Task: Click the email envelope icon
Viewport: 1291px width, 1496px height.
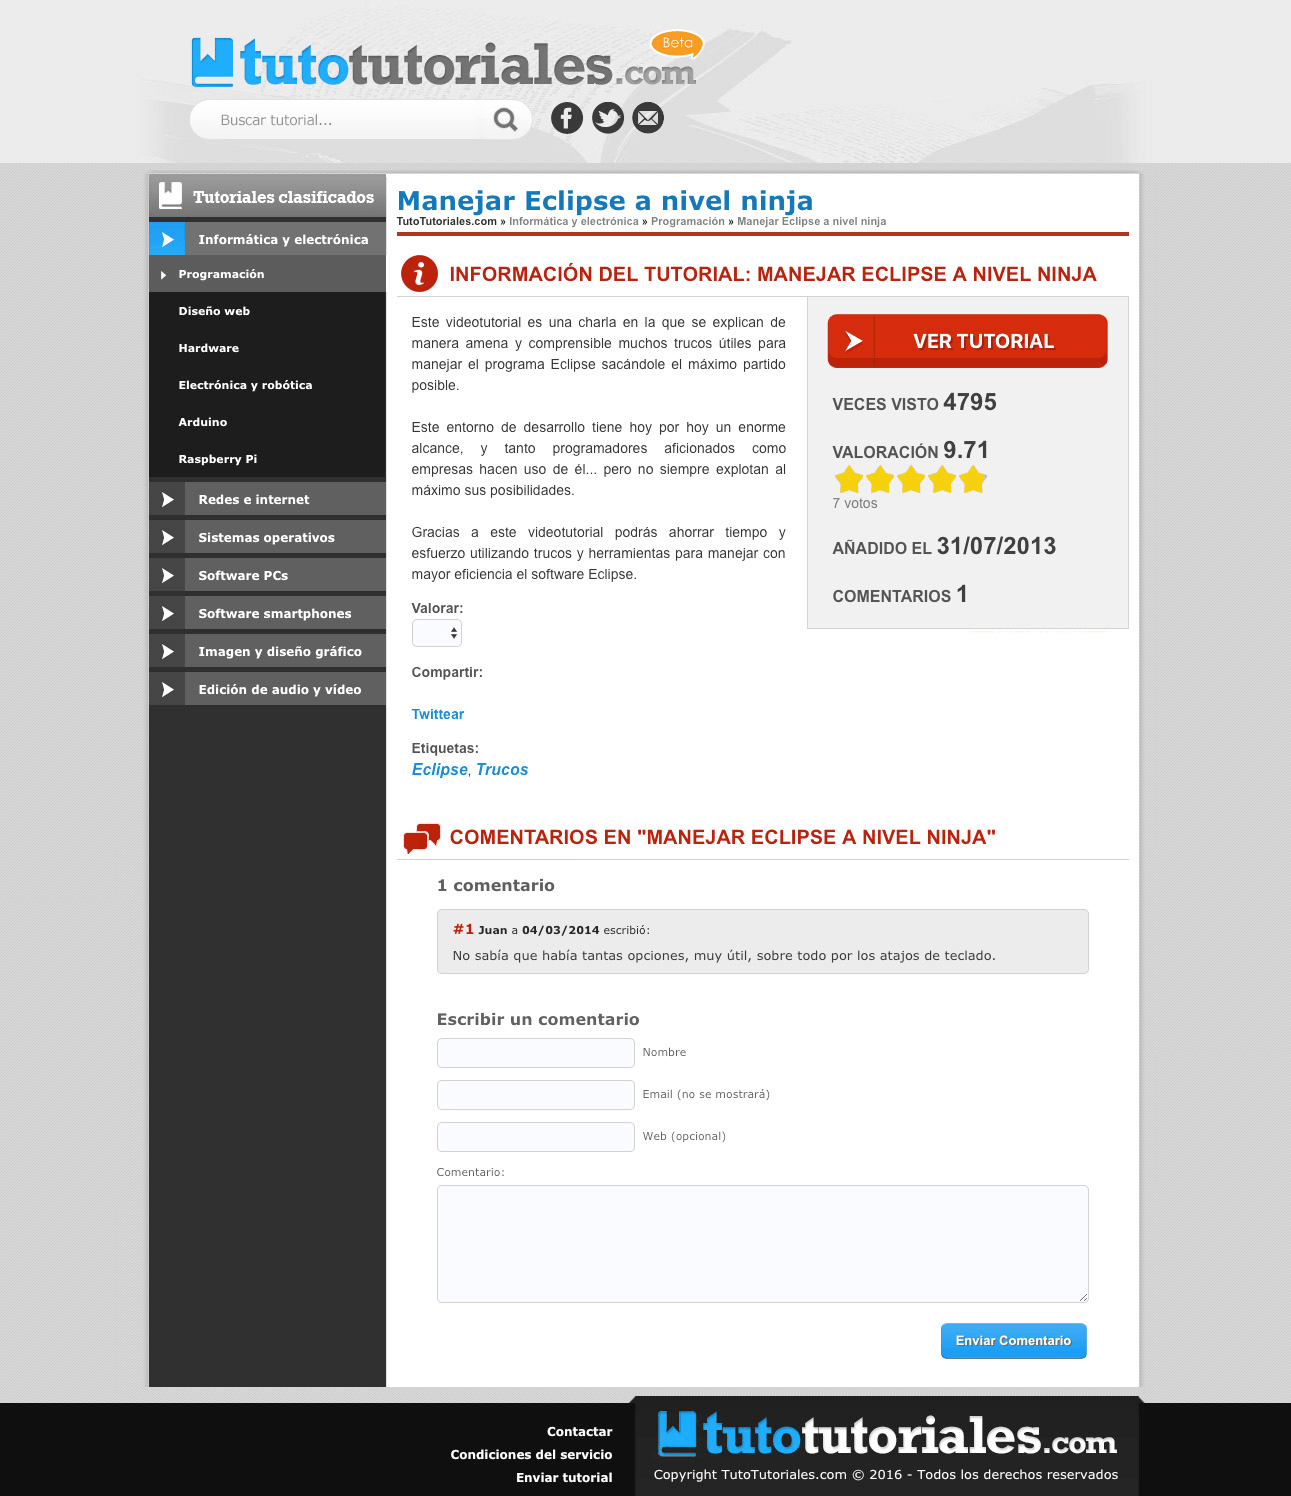Action: coord(648,118)
